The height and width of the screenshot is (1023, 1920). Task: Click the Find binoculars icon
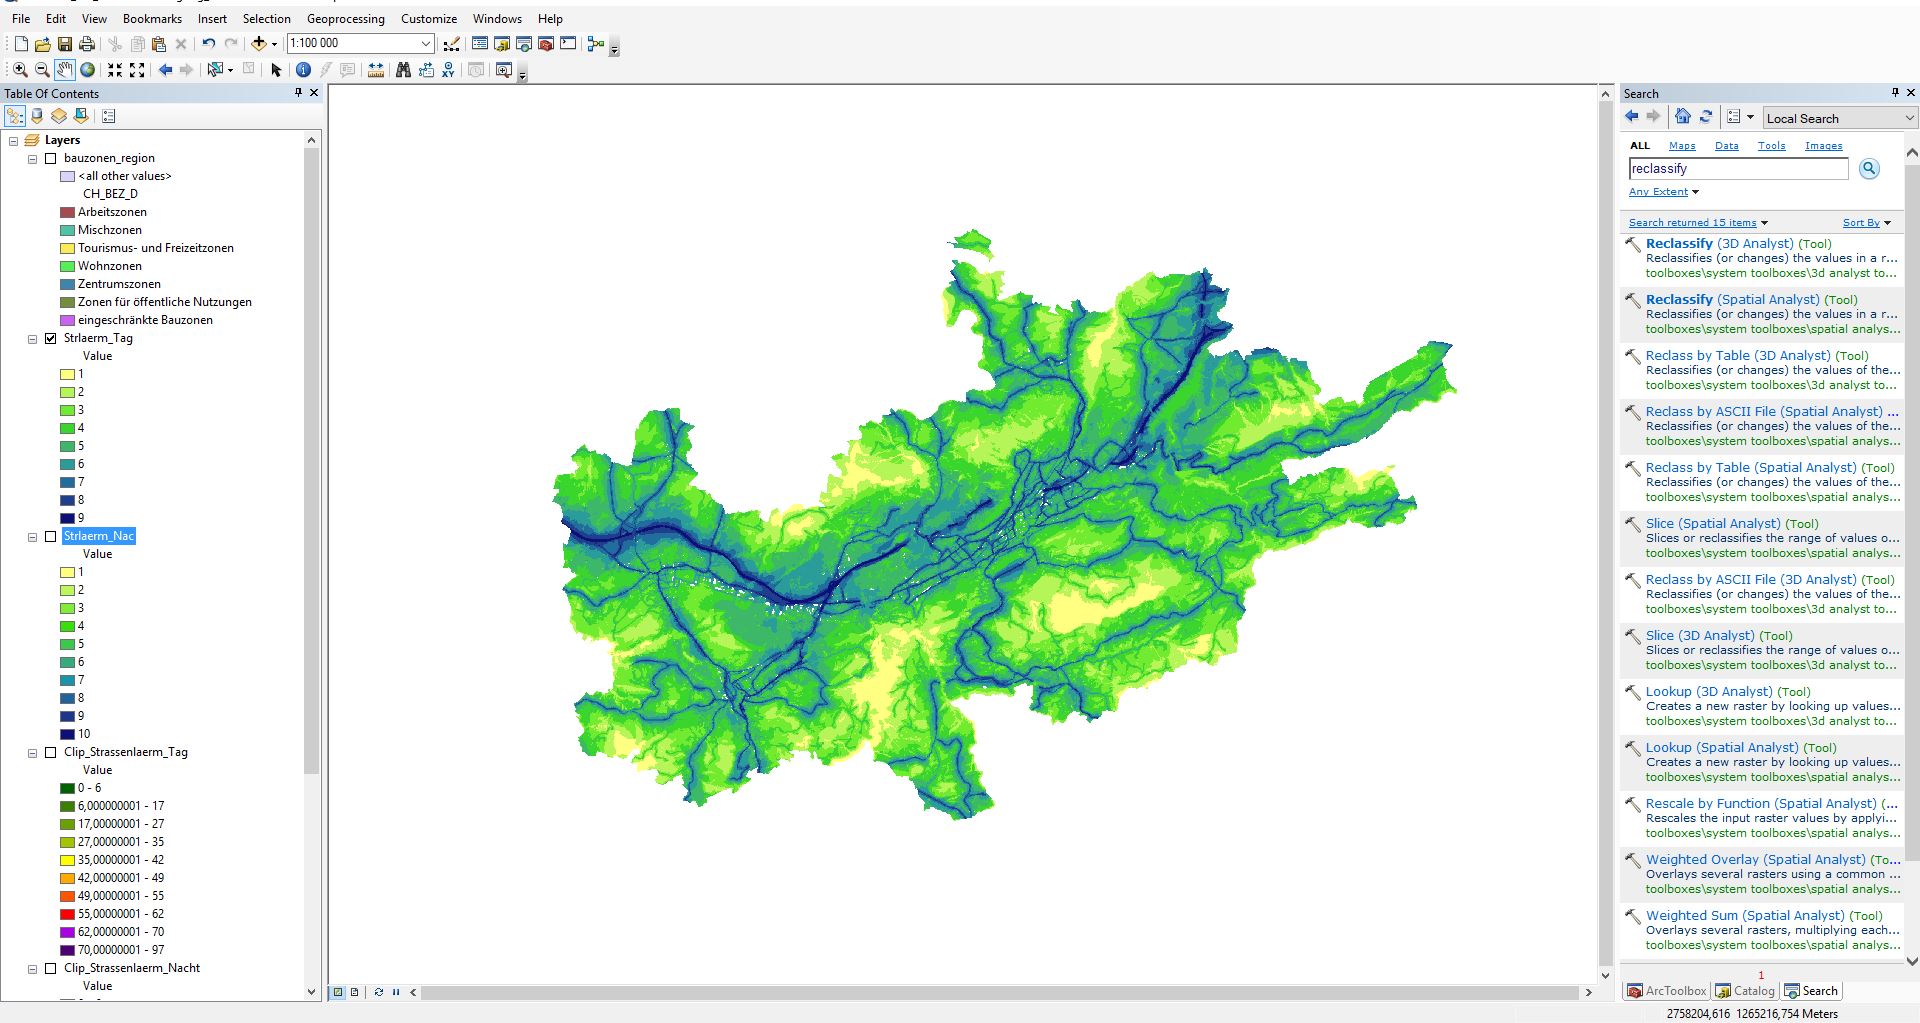click(x=403, y=70)
